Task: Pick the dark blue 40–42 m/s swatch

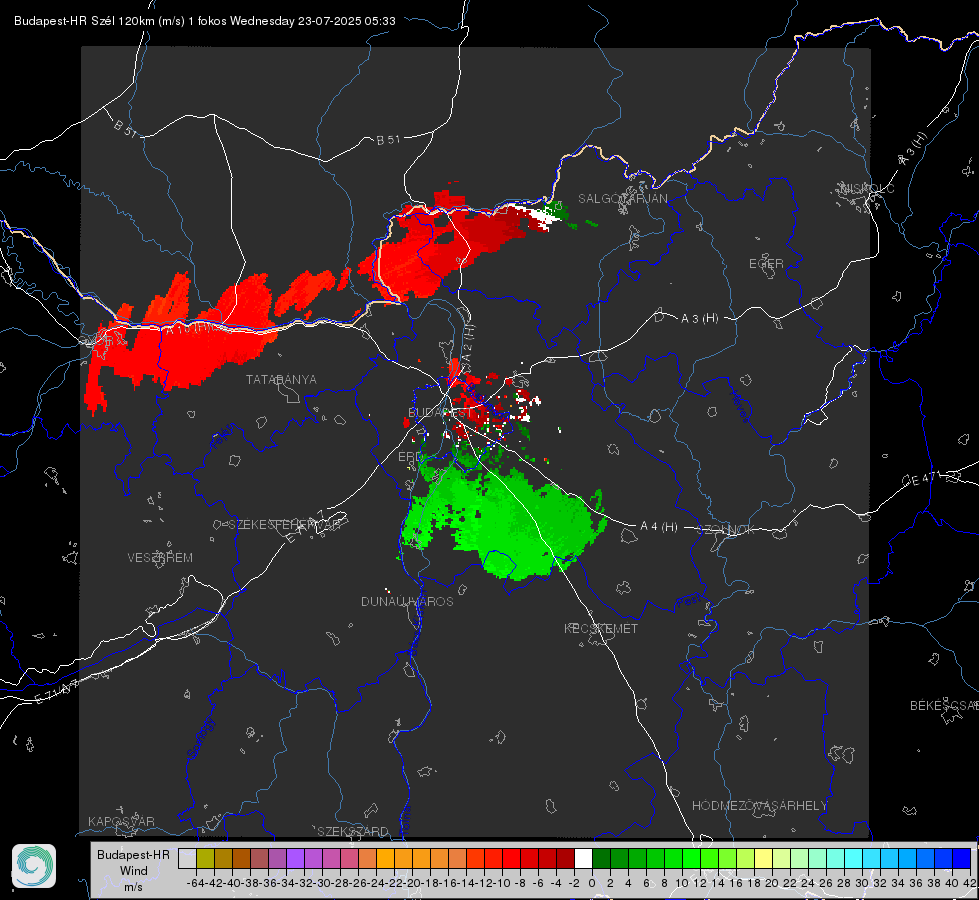Action: coord(962,859)
